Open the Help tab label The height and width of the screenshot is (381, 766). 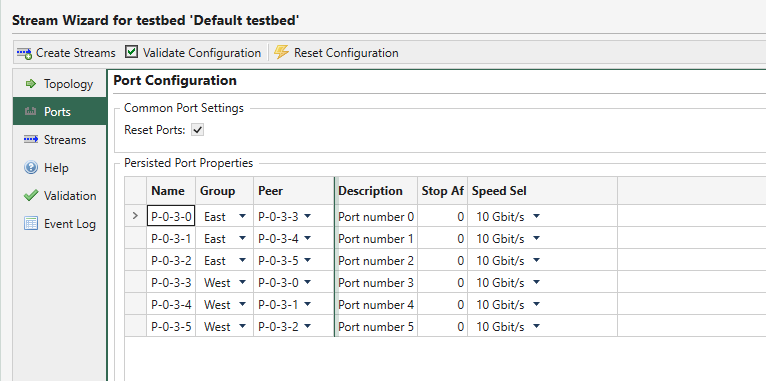click(x=56, y=168)
